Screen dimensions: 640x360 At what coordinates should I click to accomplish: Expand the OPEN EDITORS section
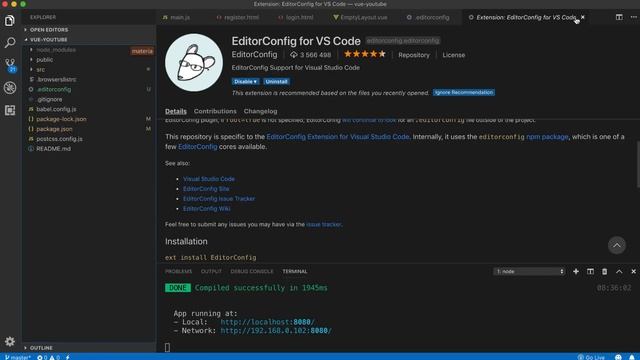49,30
